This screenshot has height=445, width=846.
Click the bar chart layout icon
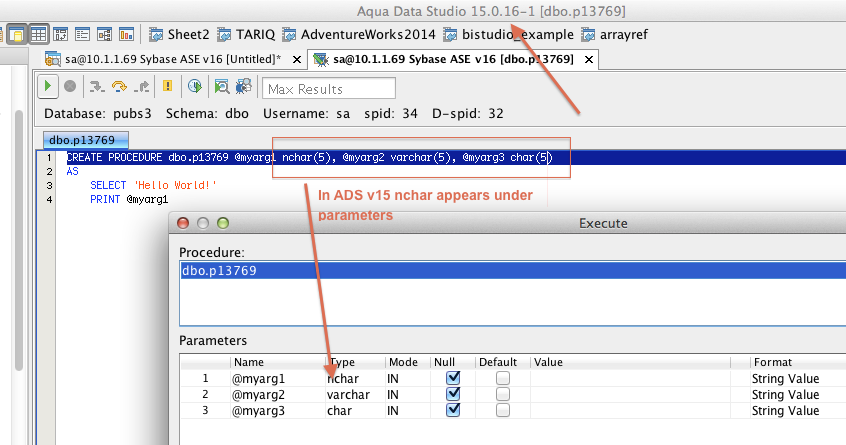click(x=126, y=35)
